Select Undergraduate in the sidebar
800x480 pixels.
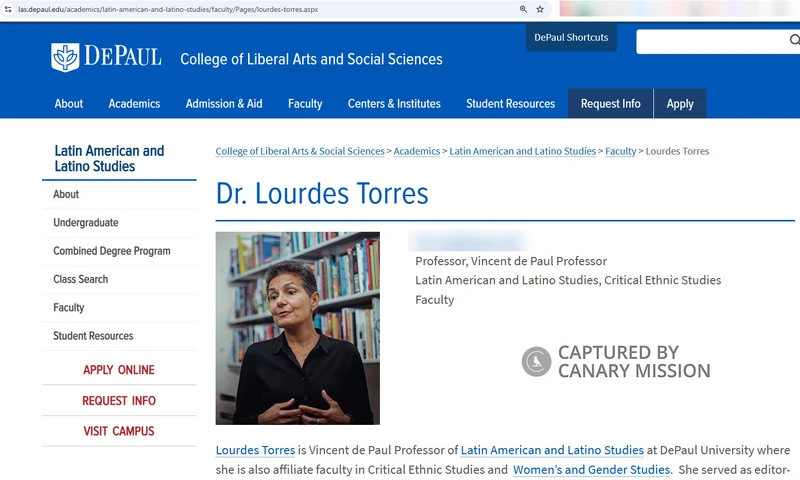tap(86, 222)
